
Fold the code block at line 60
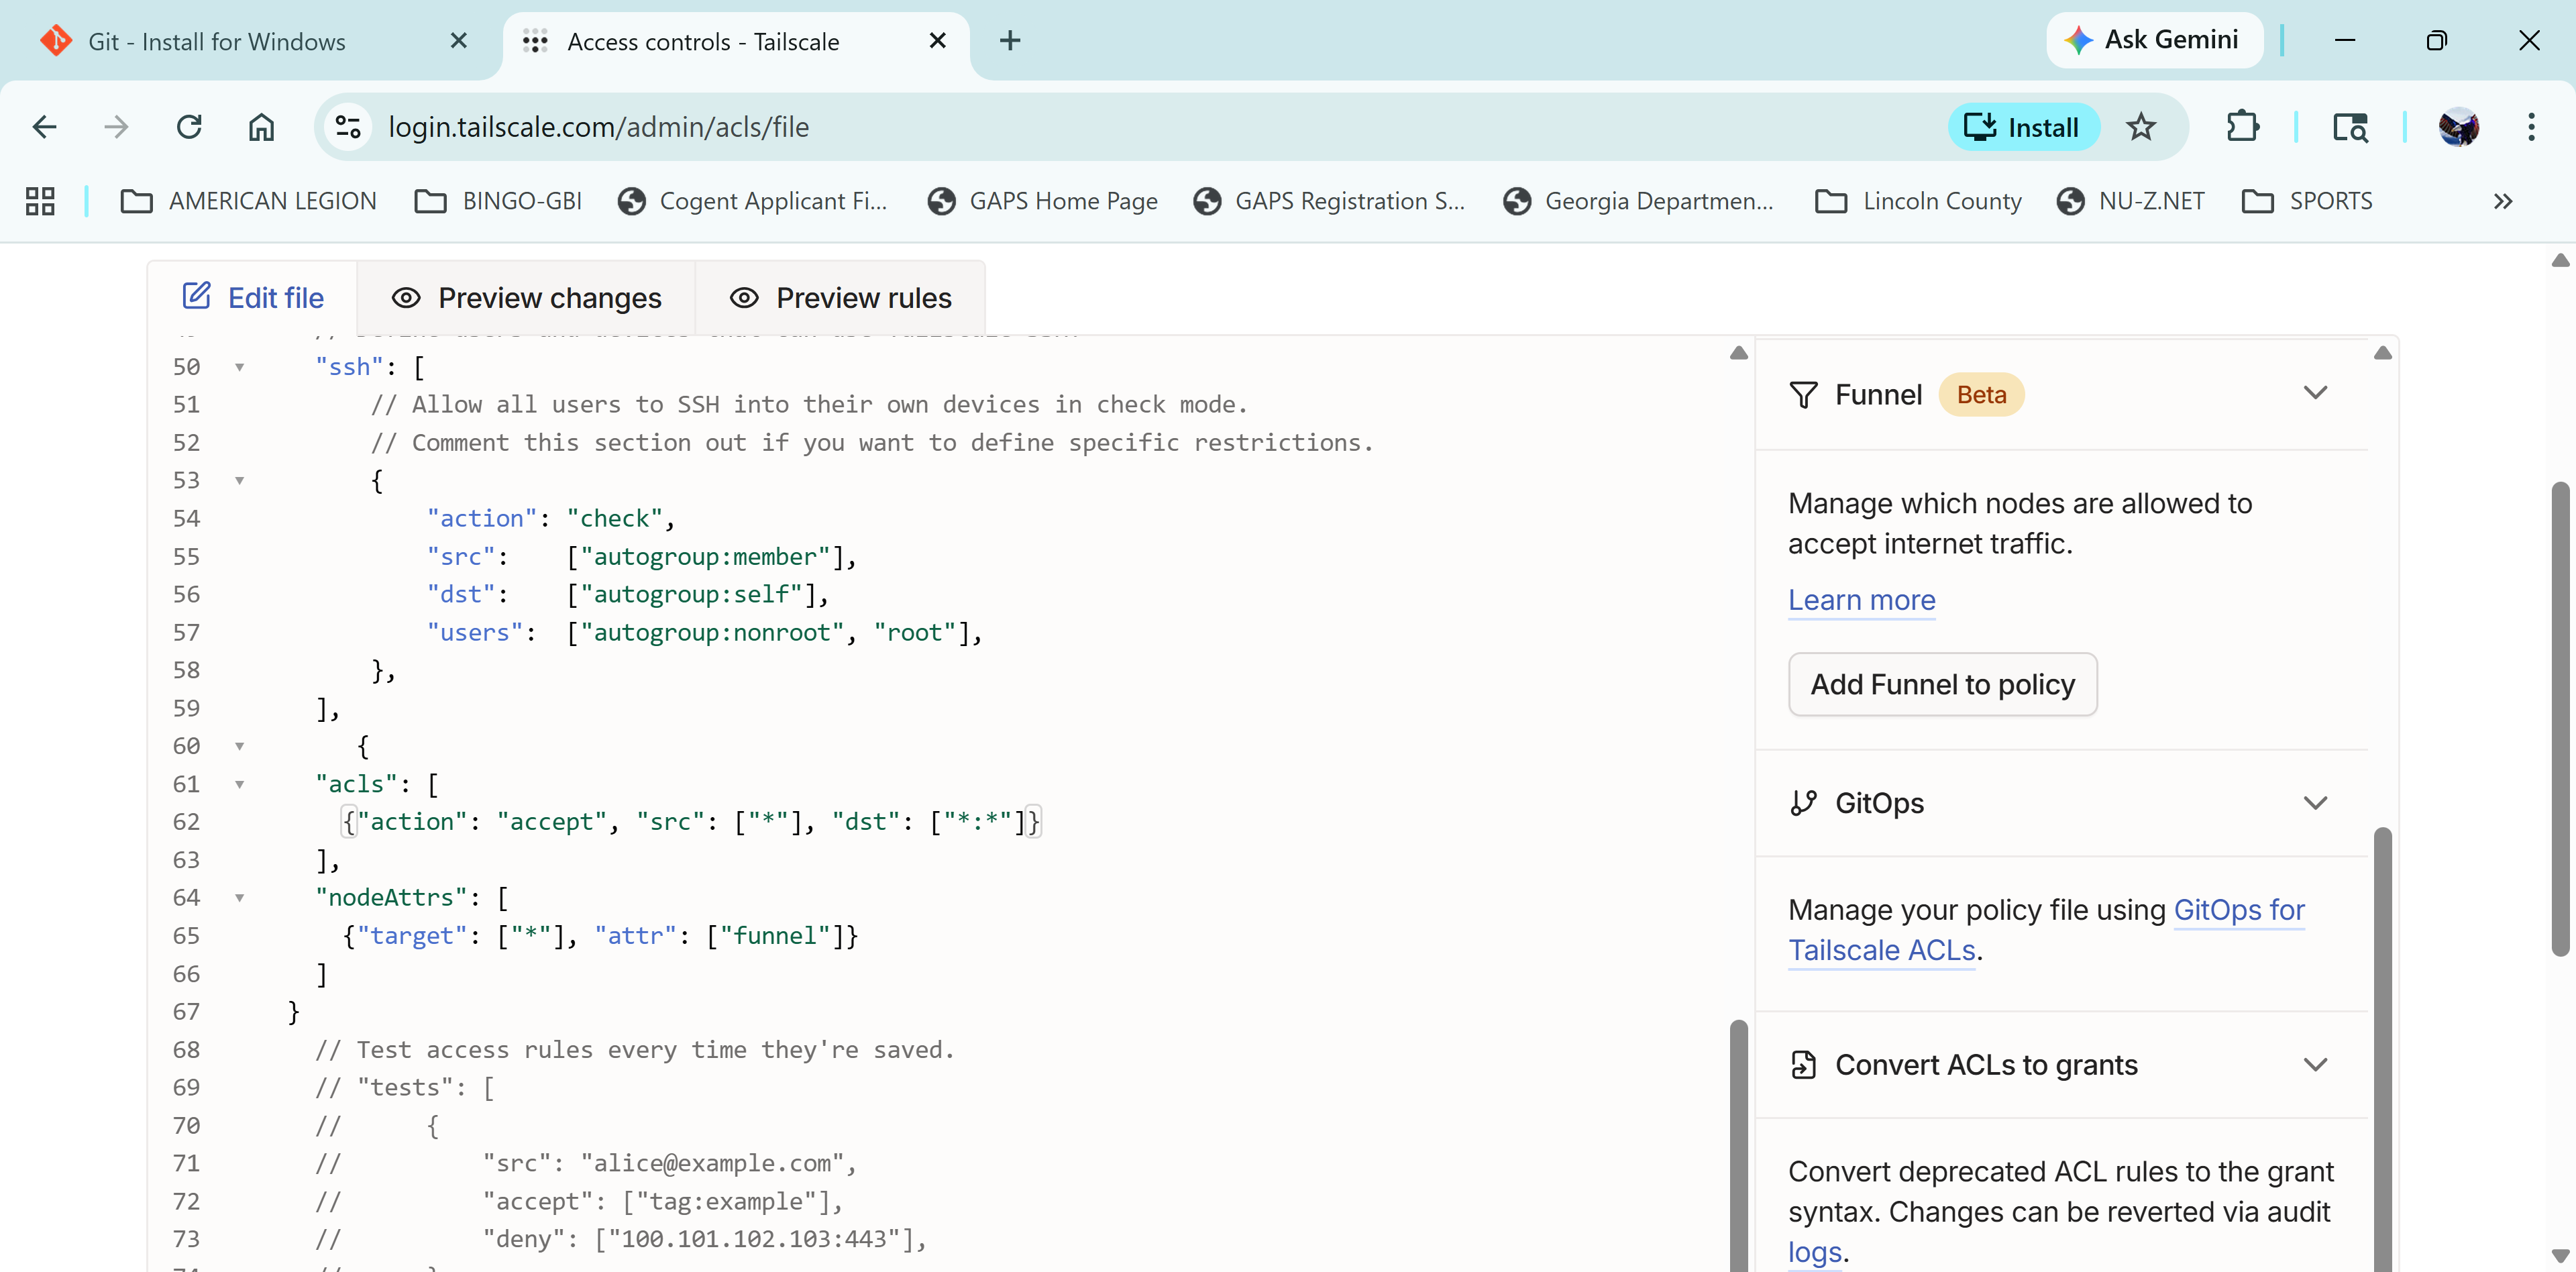tap(240, 746)
